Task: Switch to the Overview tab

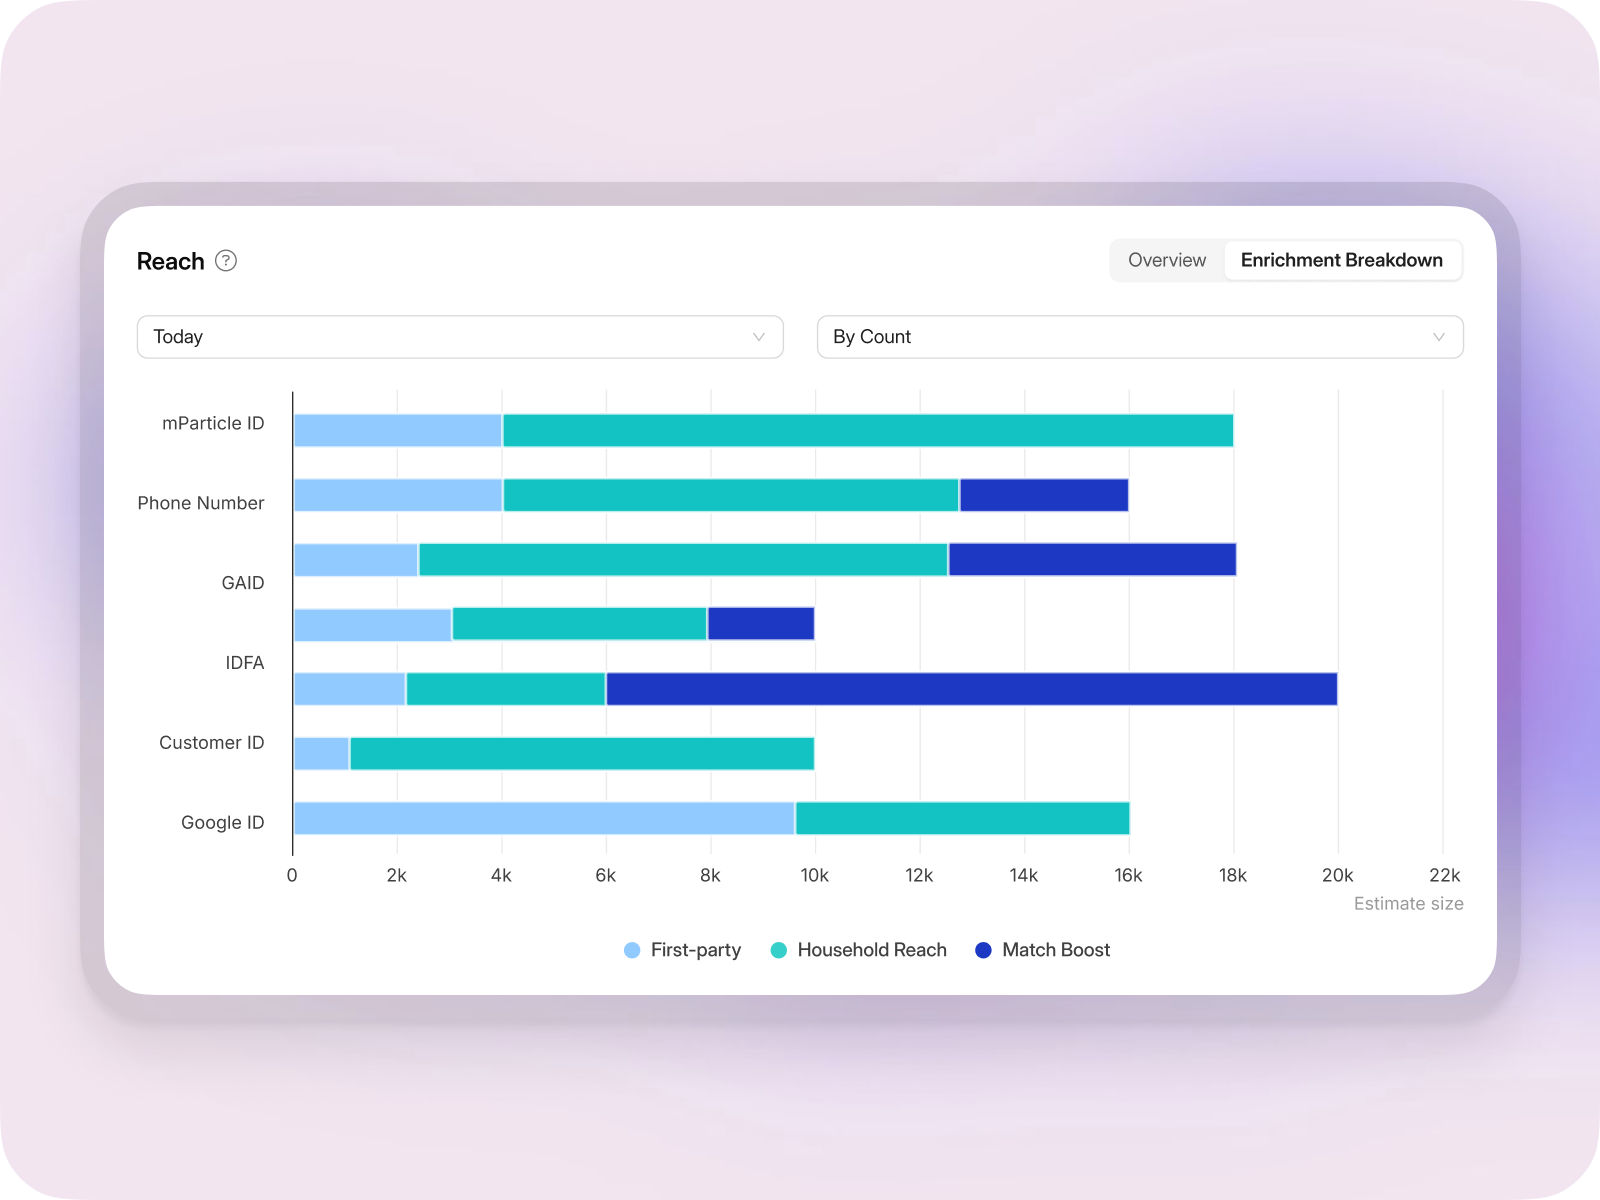Action: [1167, 260]
